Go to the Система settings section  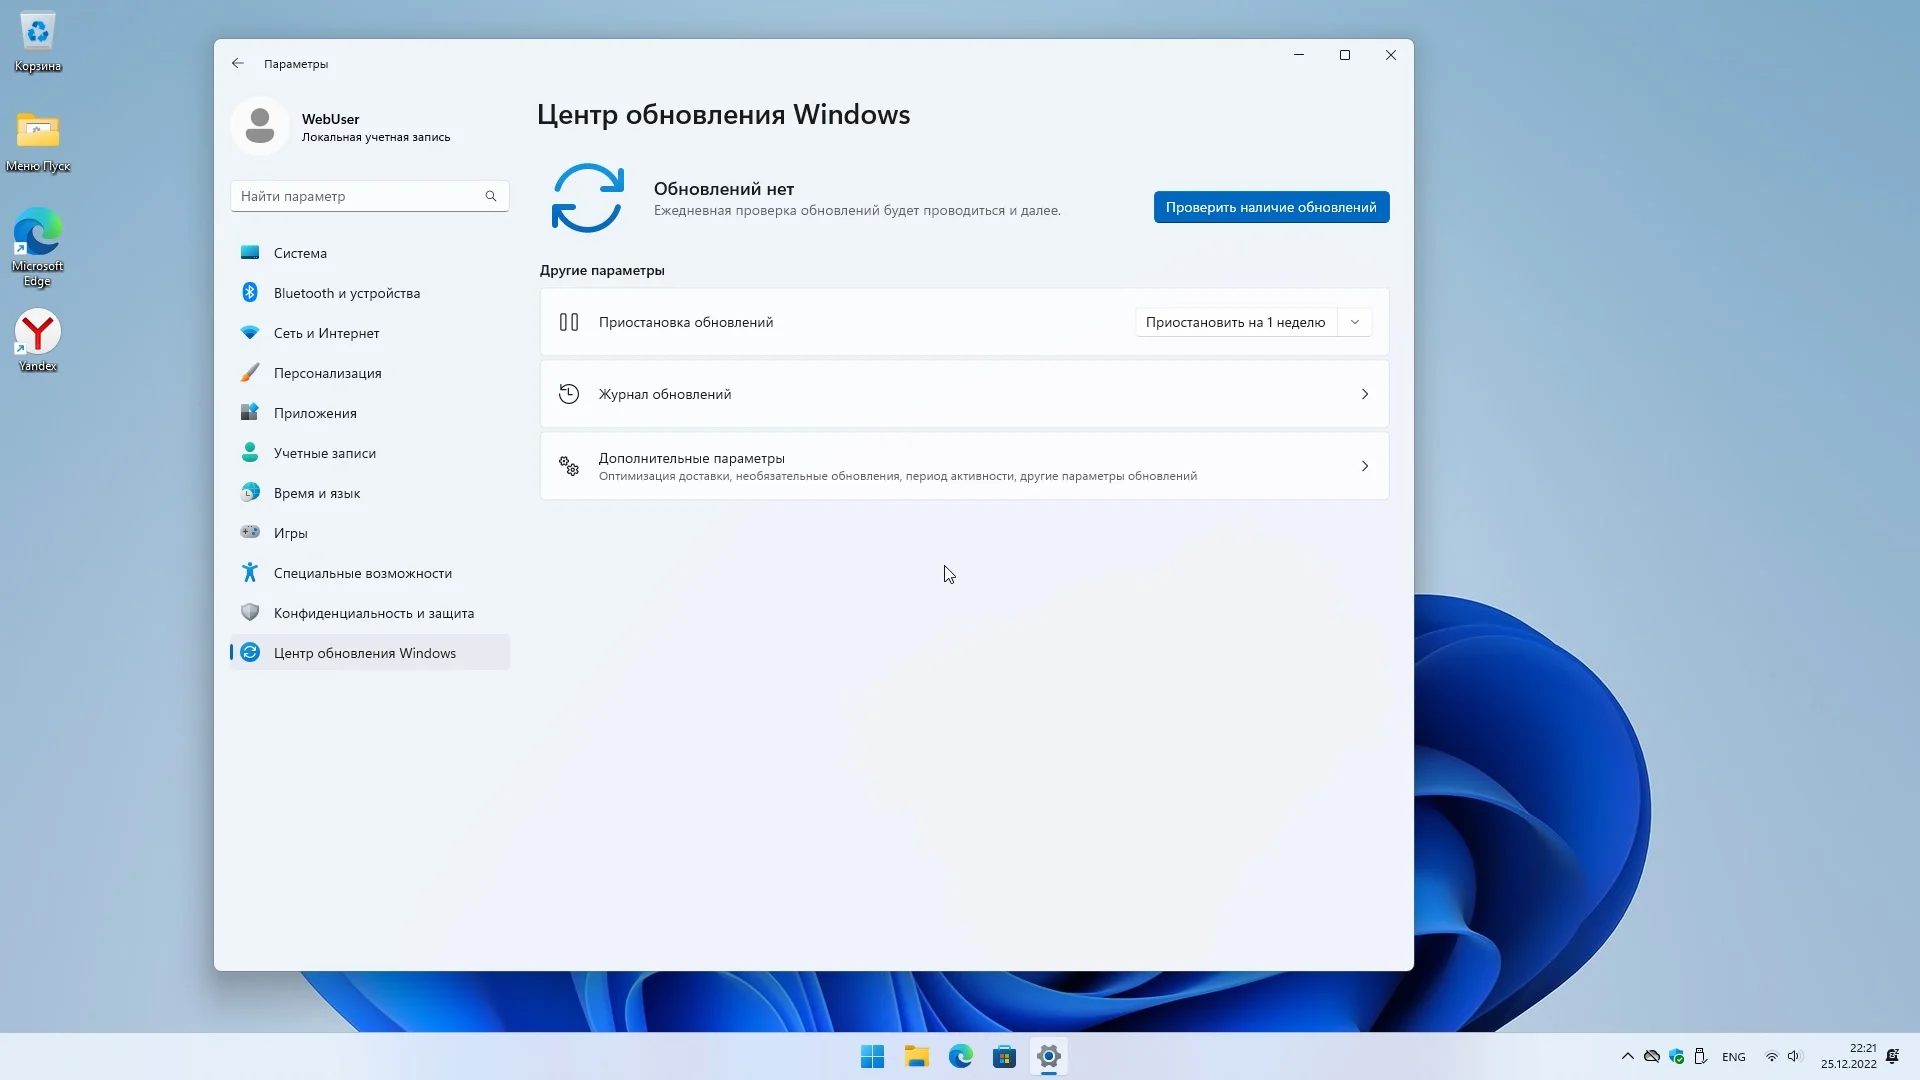tap(300, 253)
